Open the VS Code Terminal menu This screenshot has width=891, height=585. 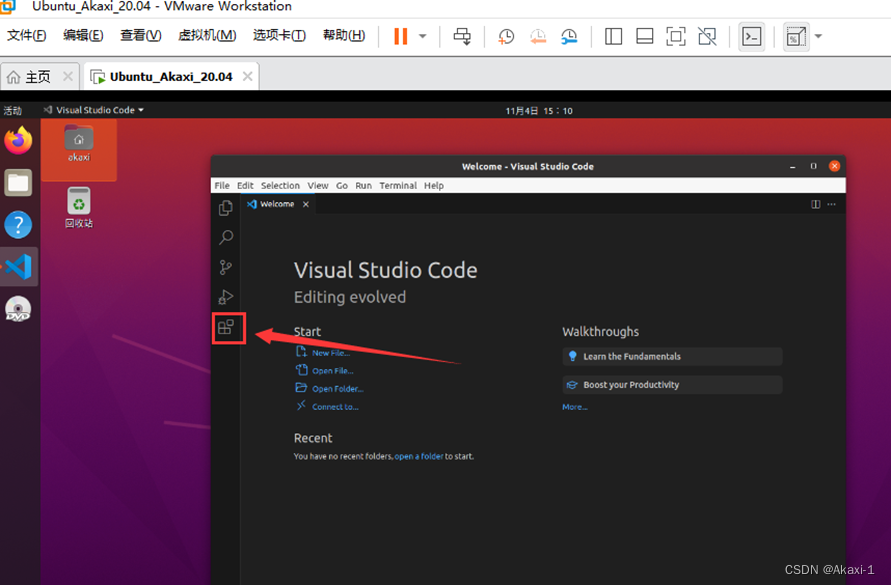[398, 185]
